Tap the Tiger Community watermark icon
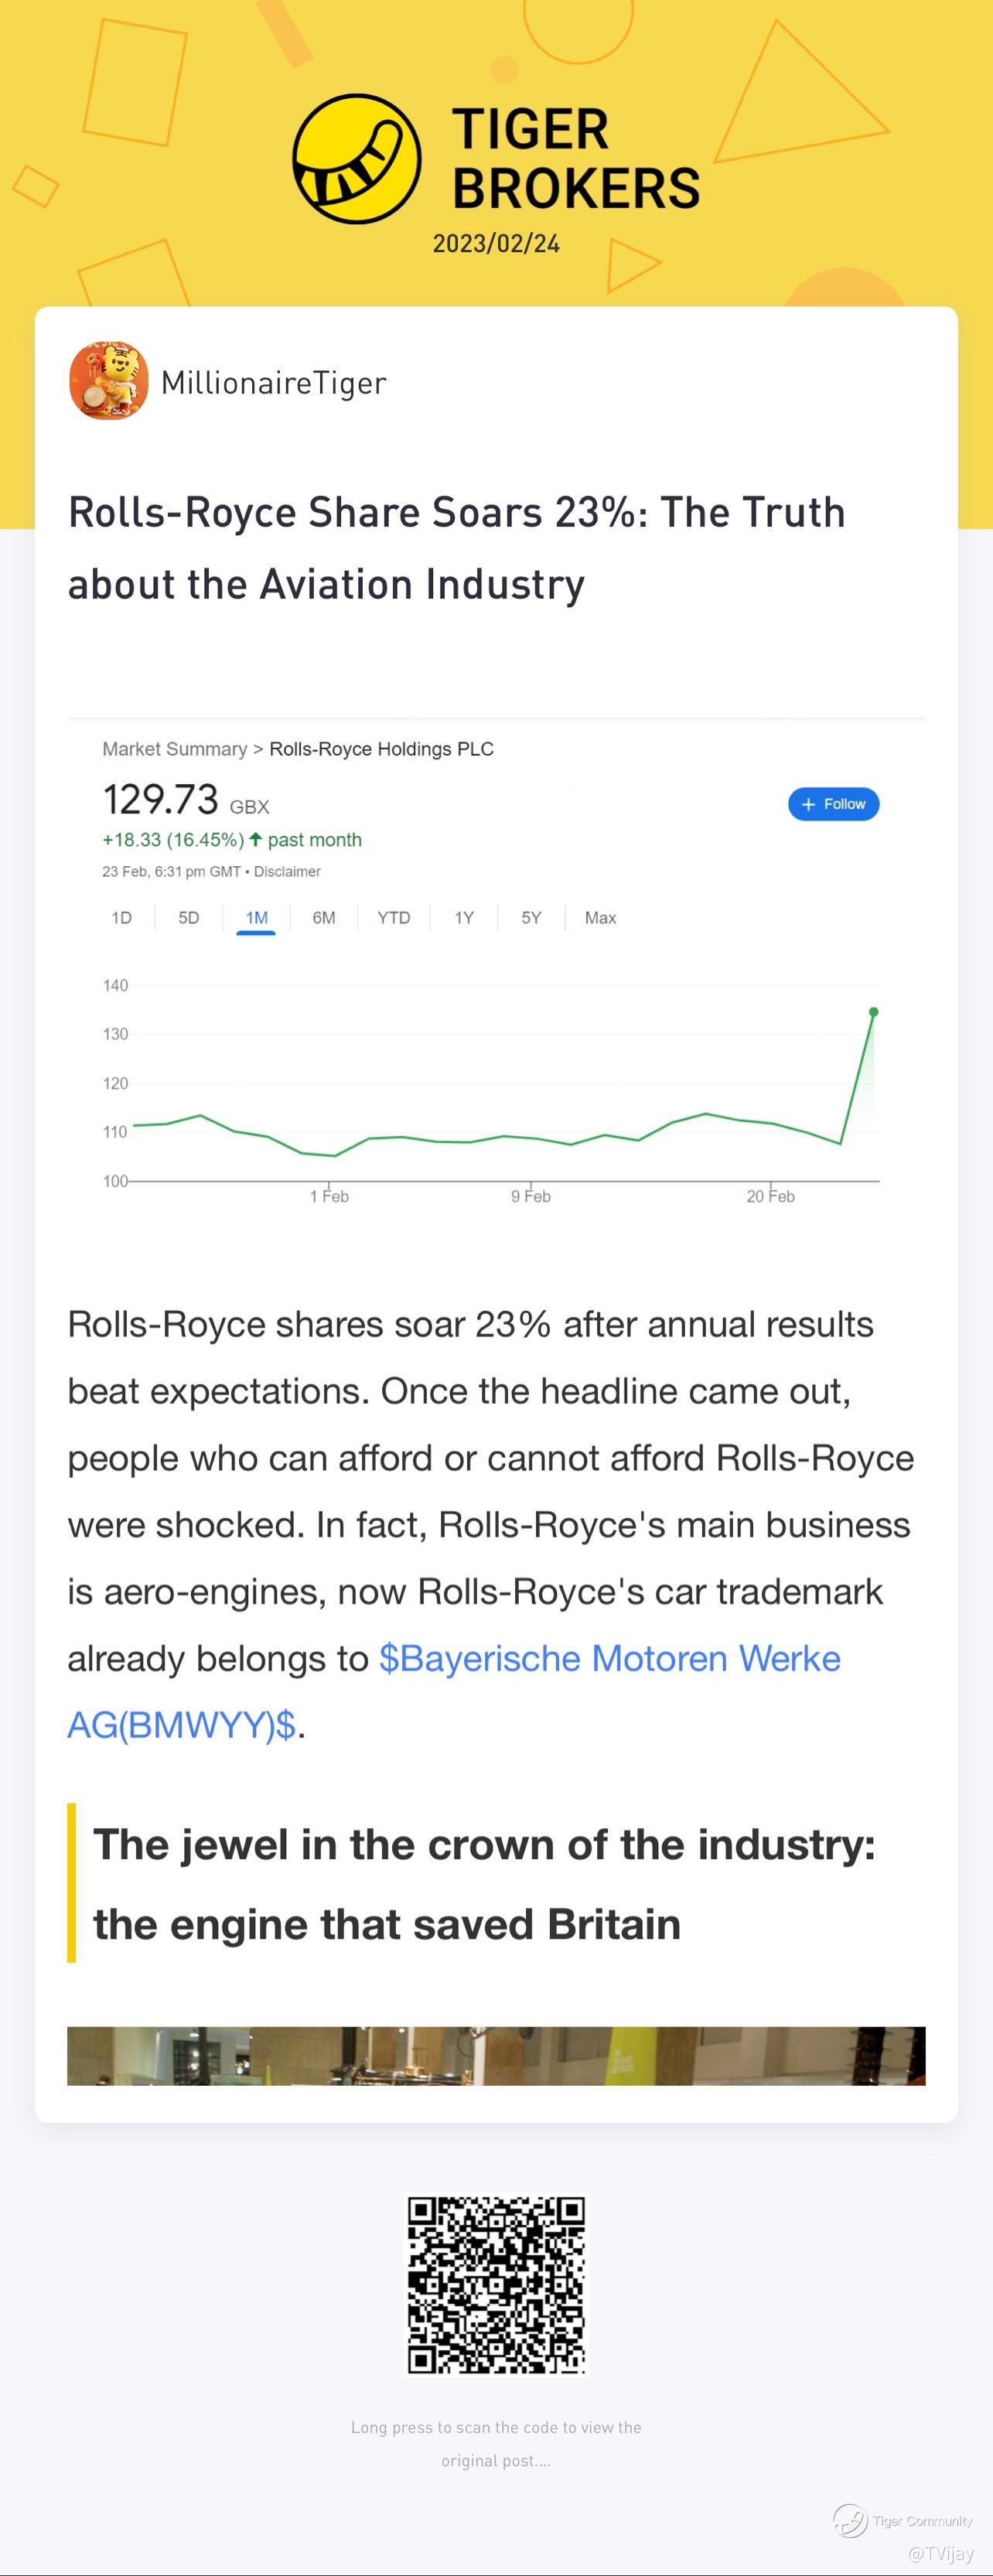 coord(851,2519)
